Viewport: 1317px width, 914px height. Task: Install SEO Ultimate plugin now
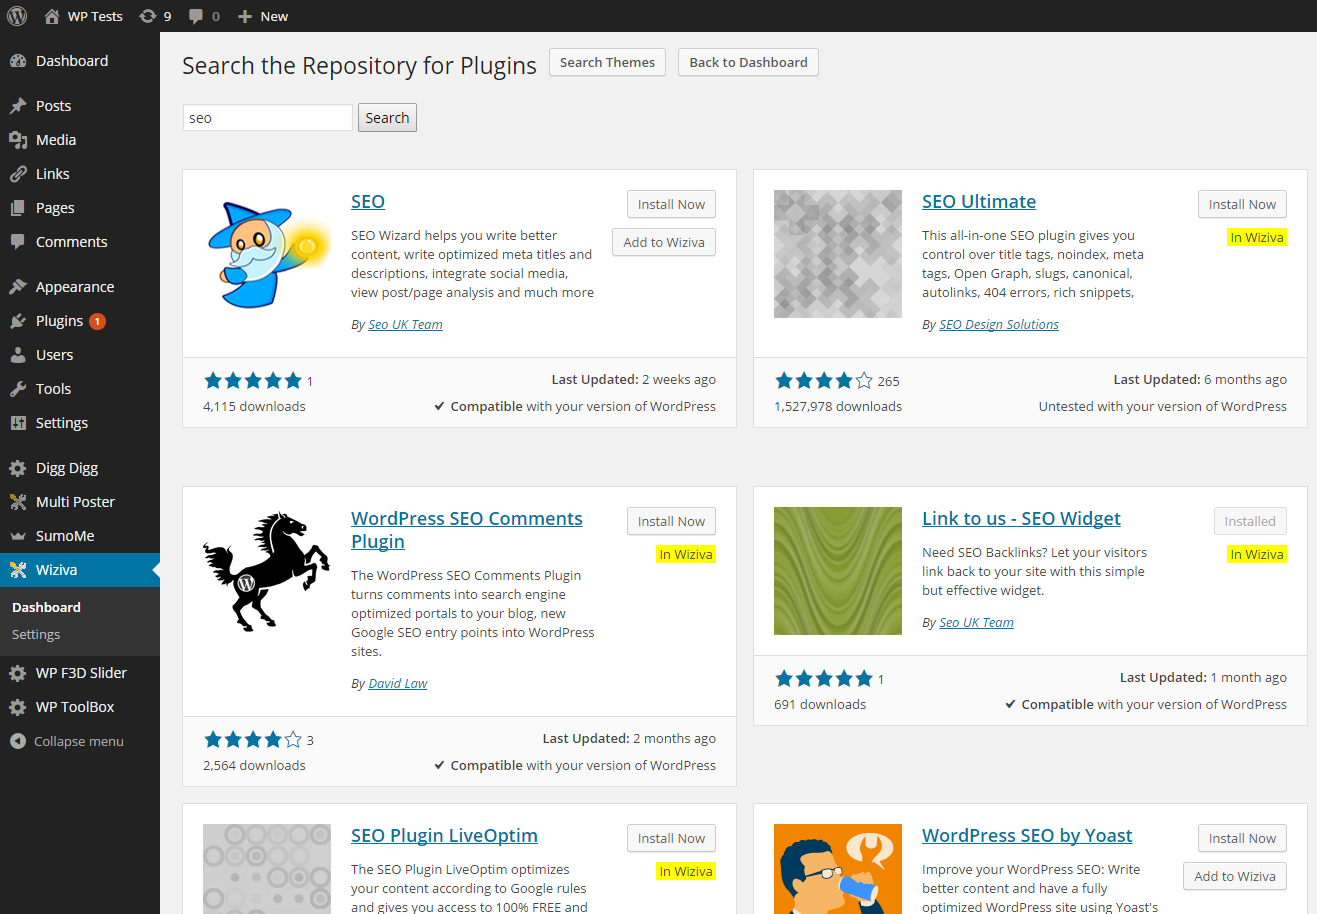coord(1242,204)
